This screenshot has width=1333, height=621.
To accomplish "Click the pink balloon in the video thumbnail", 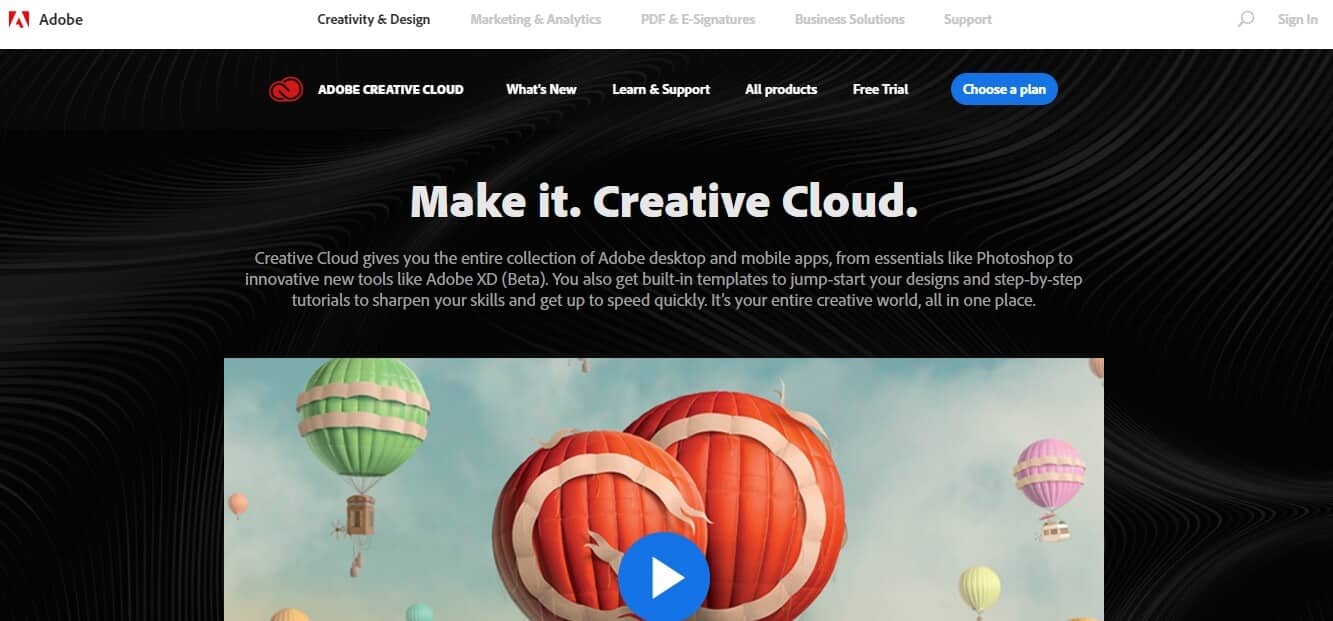I will [x=1049, y=473].
